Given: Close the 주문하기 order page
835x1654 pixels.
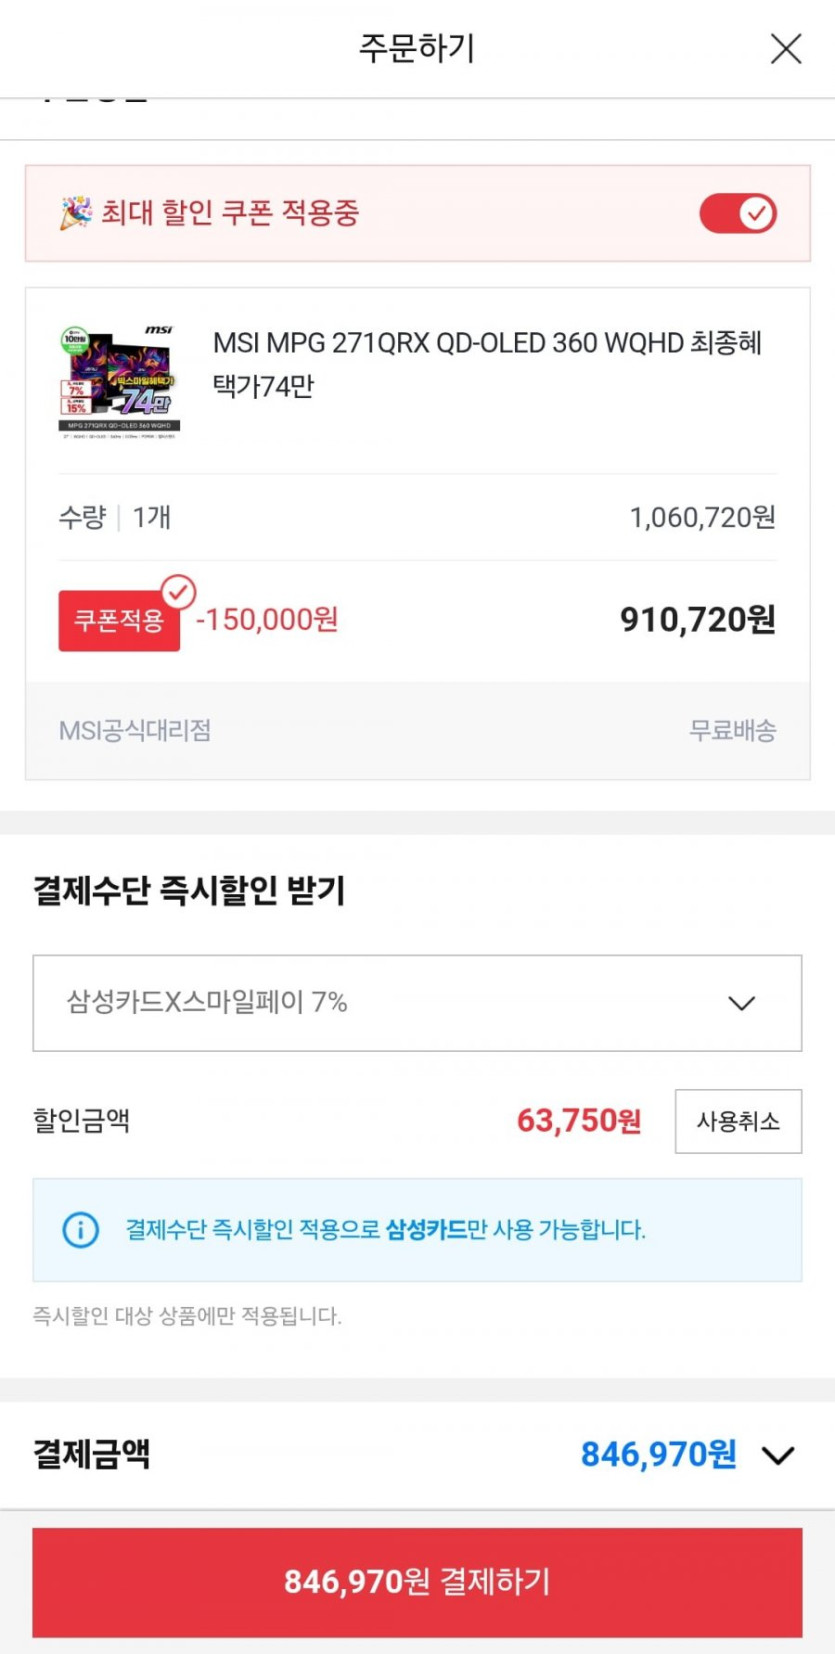Looking at the screenshot, I should pyautogui.click(x=786, y=48).
